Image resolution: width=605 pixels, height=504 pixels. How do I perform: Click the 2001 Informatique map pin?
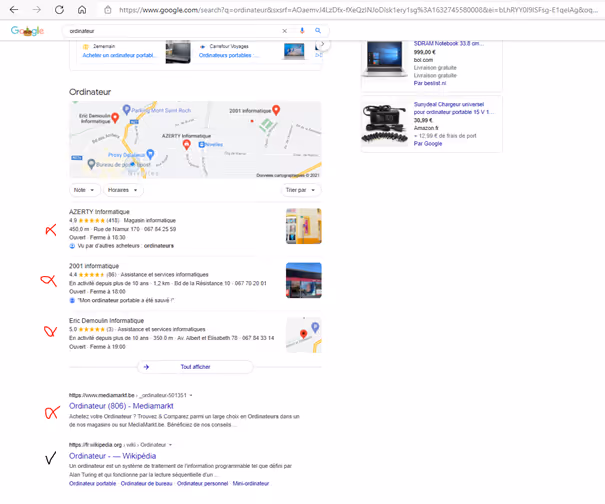pos(276,110)
